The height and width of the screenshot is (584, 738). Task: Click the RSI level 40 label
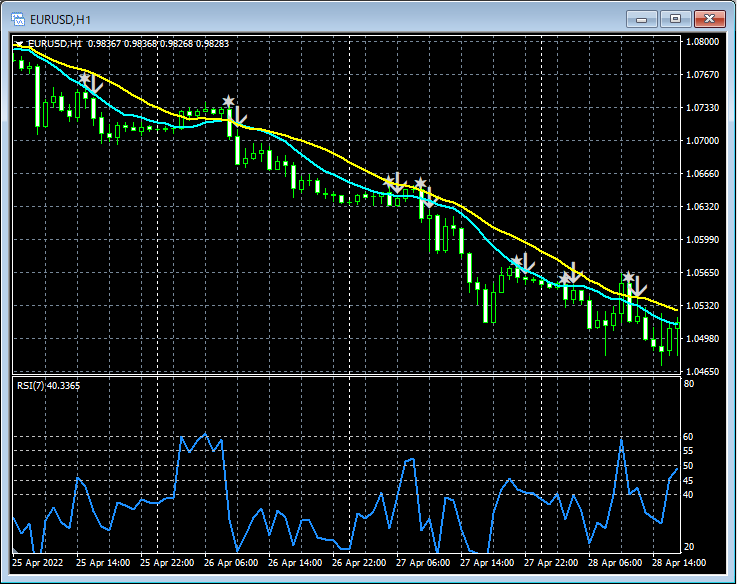(x=688, y=495)
